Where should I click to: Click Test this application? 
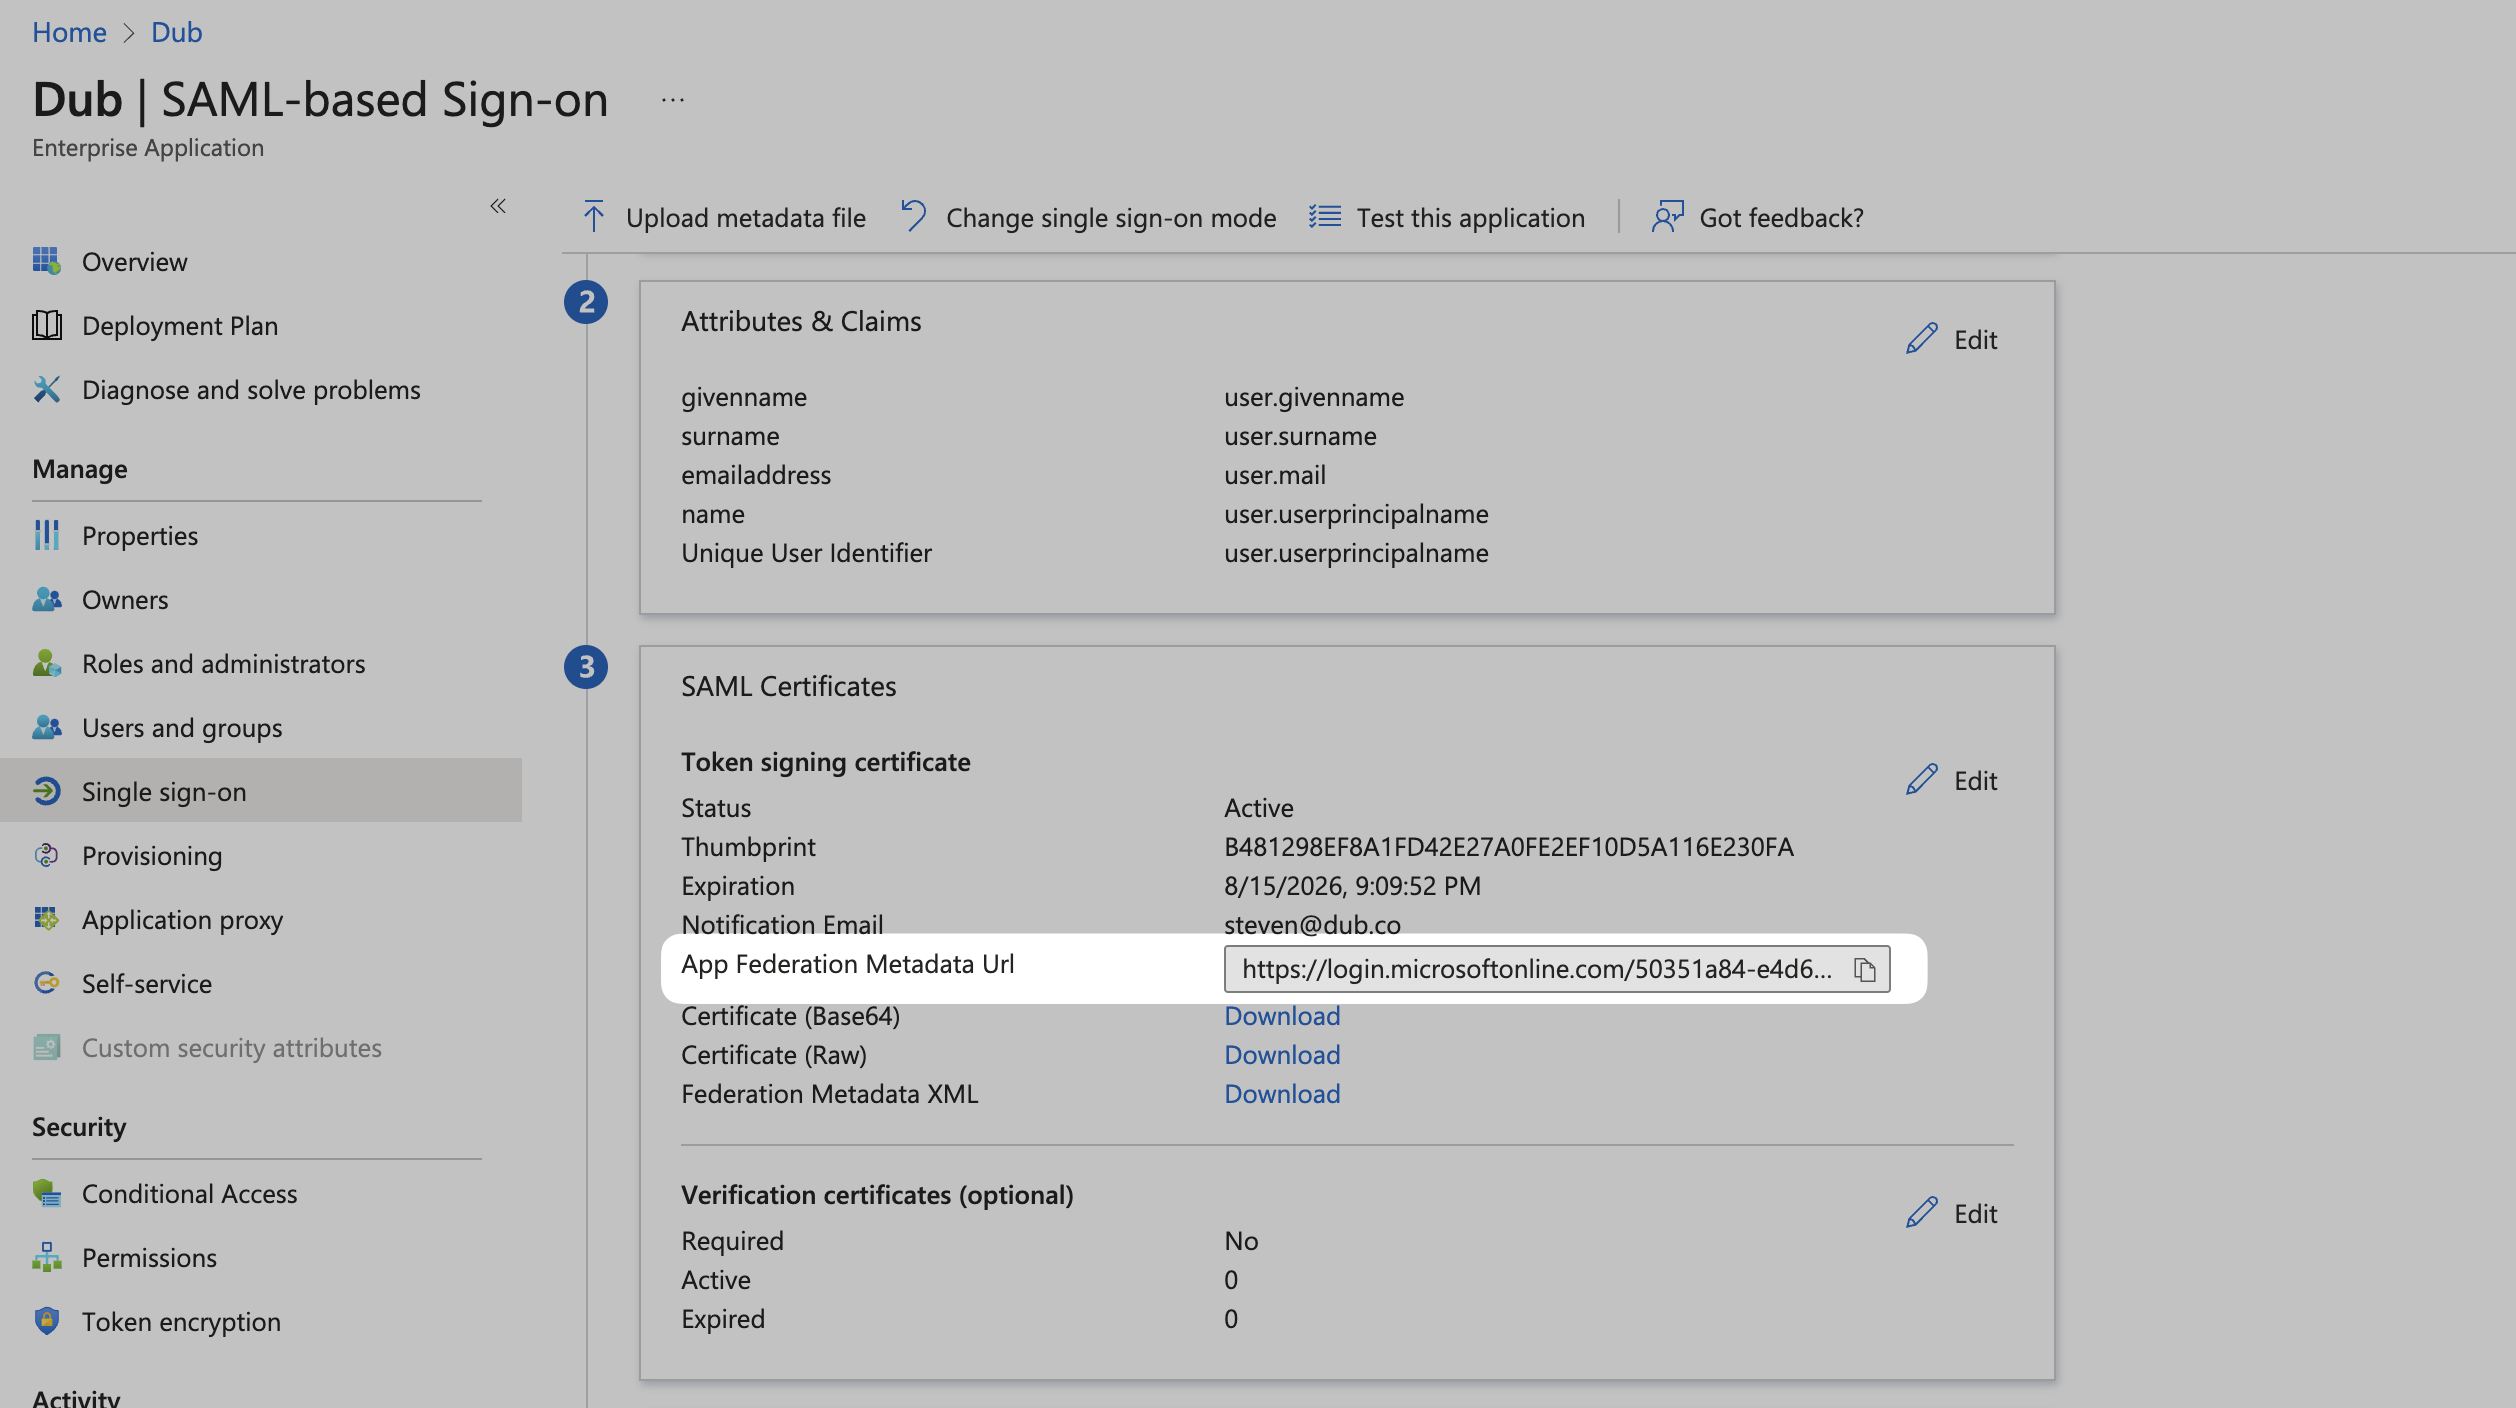[x=1470, y=217]
